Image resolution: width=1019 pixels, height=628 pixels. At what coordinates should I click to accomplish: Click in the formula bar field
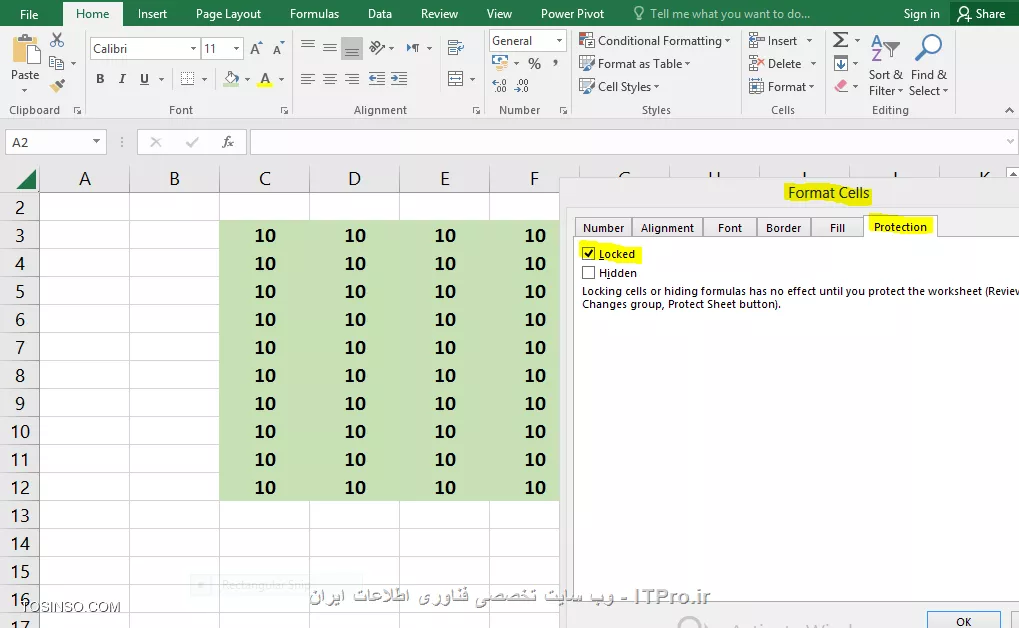click(633, 142)
